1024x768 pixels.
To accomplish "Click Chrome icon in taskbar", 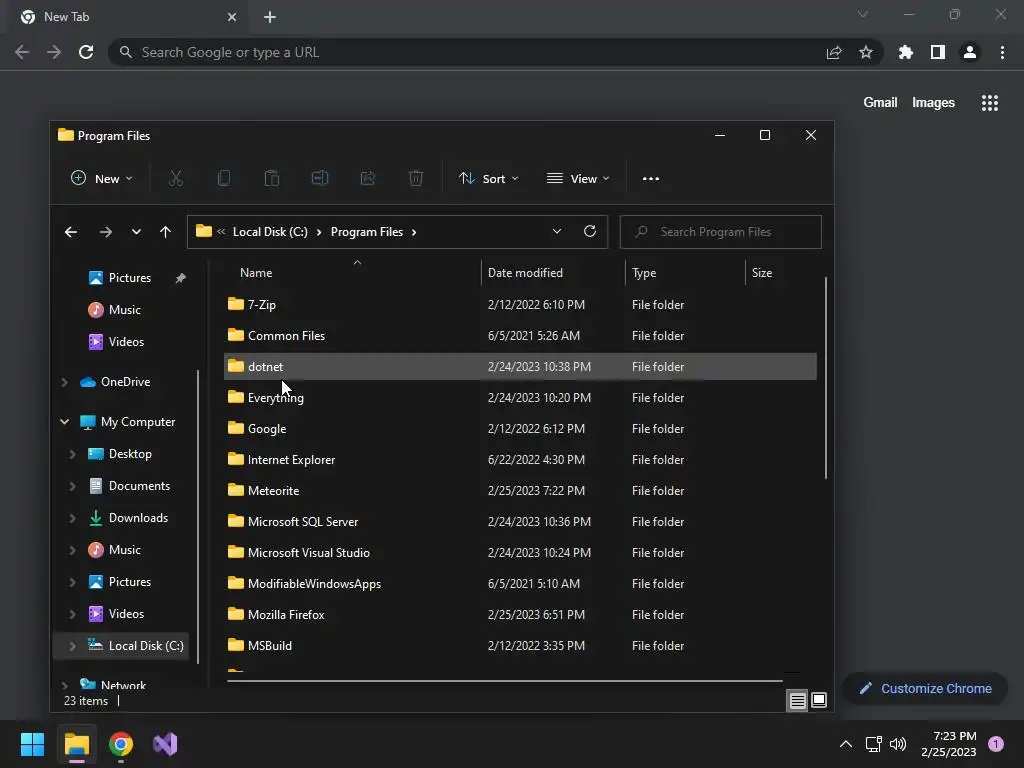I will pos(121,744).
